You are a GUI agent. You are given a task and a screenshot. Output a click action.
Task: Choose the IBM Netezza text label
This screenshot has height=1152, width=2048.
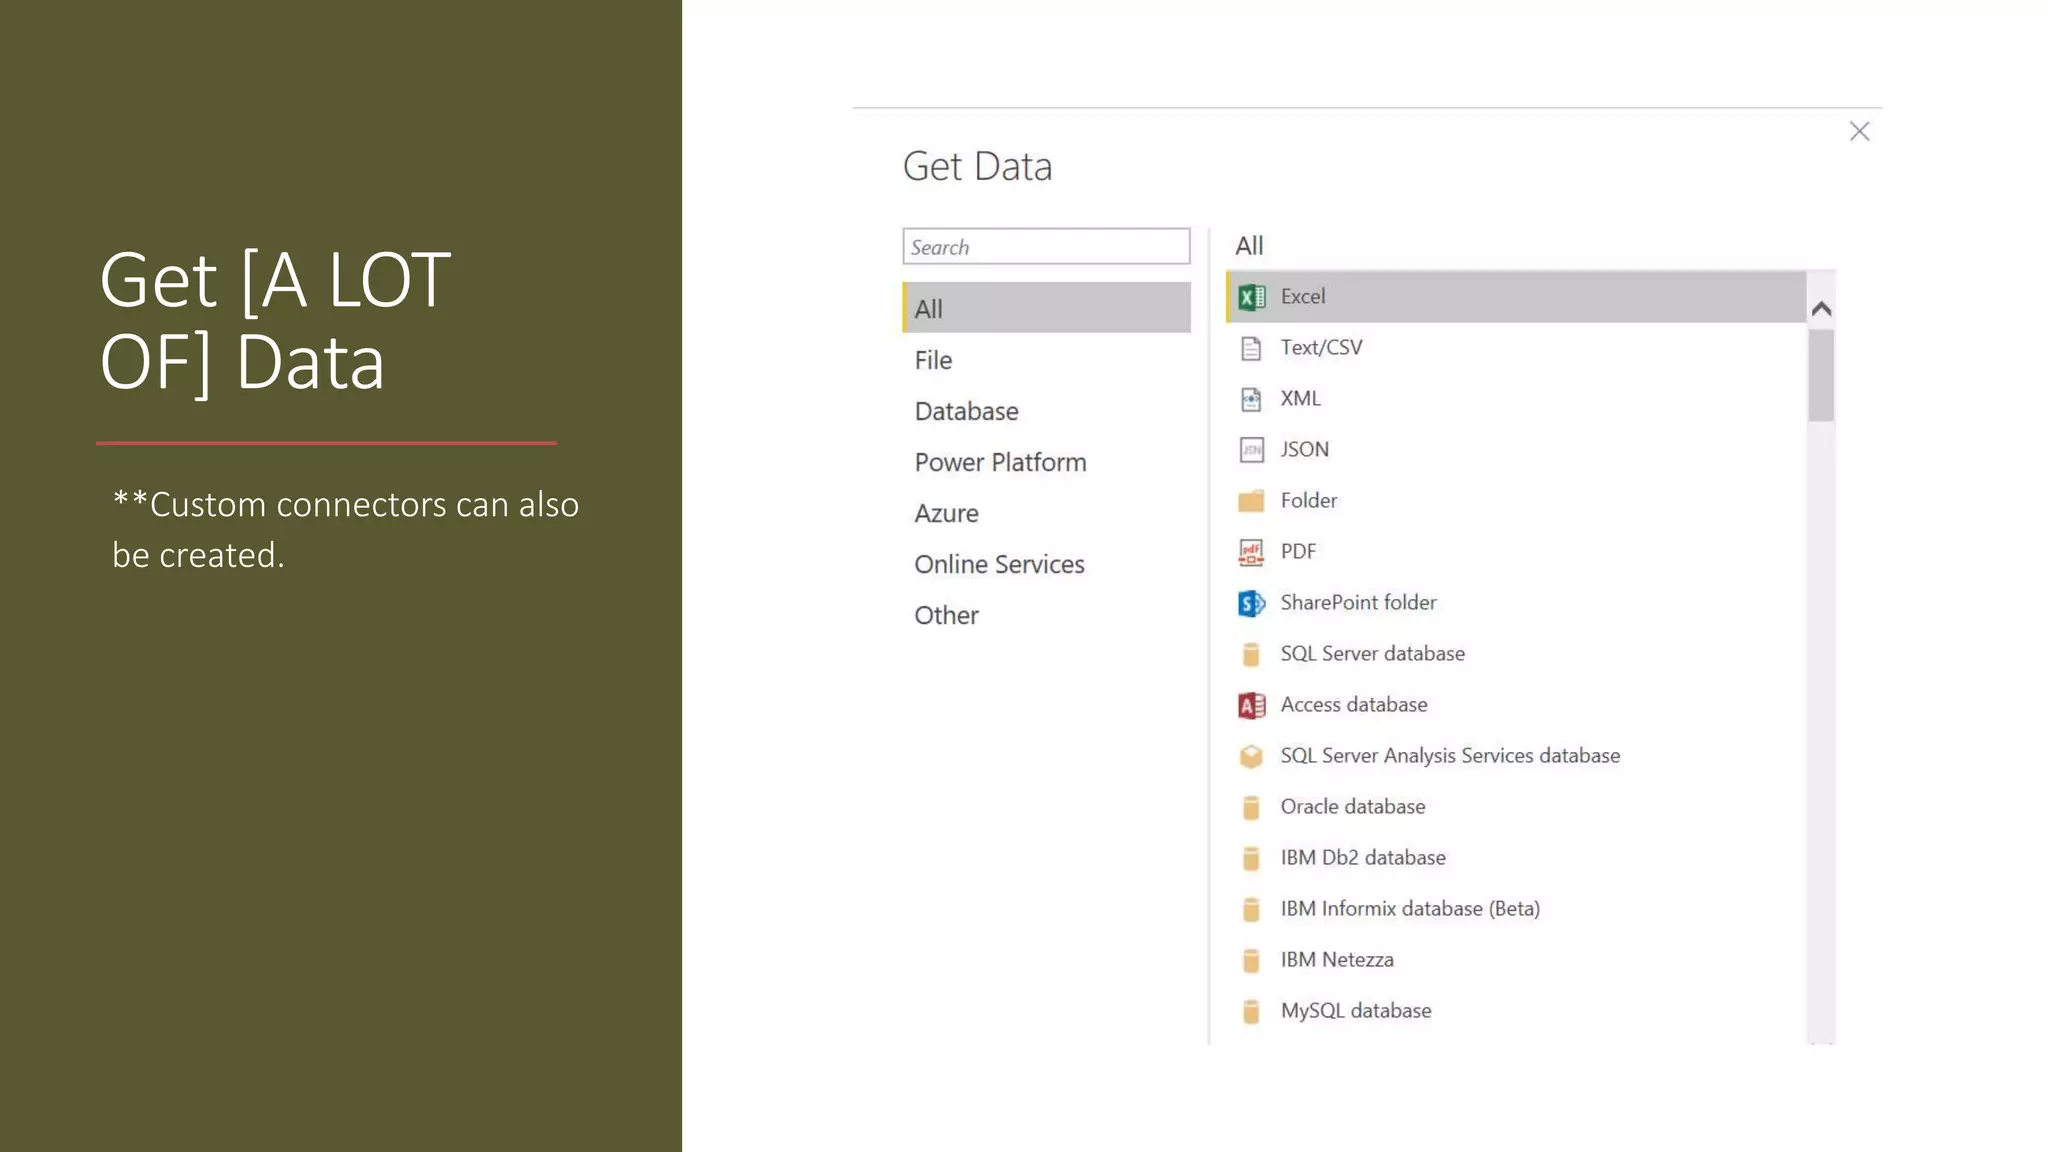tap(1337, 959)
